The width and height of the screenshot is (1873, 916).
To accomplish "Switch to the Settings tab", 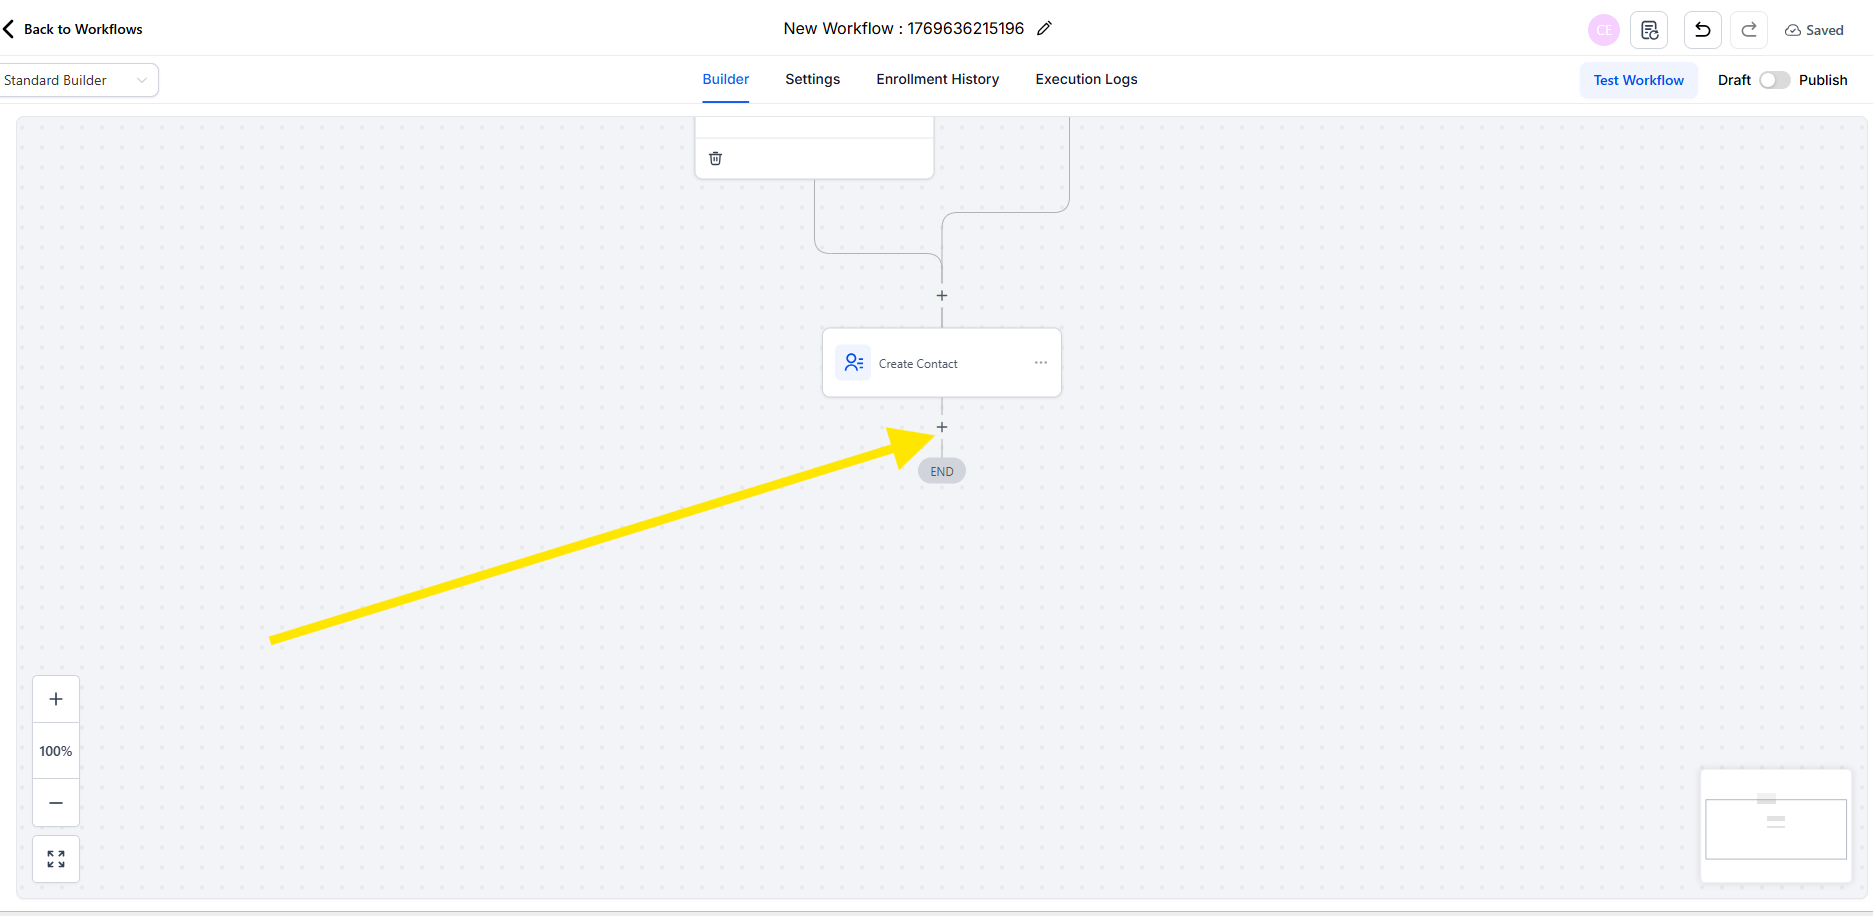I will point(812,80).
